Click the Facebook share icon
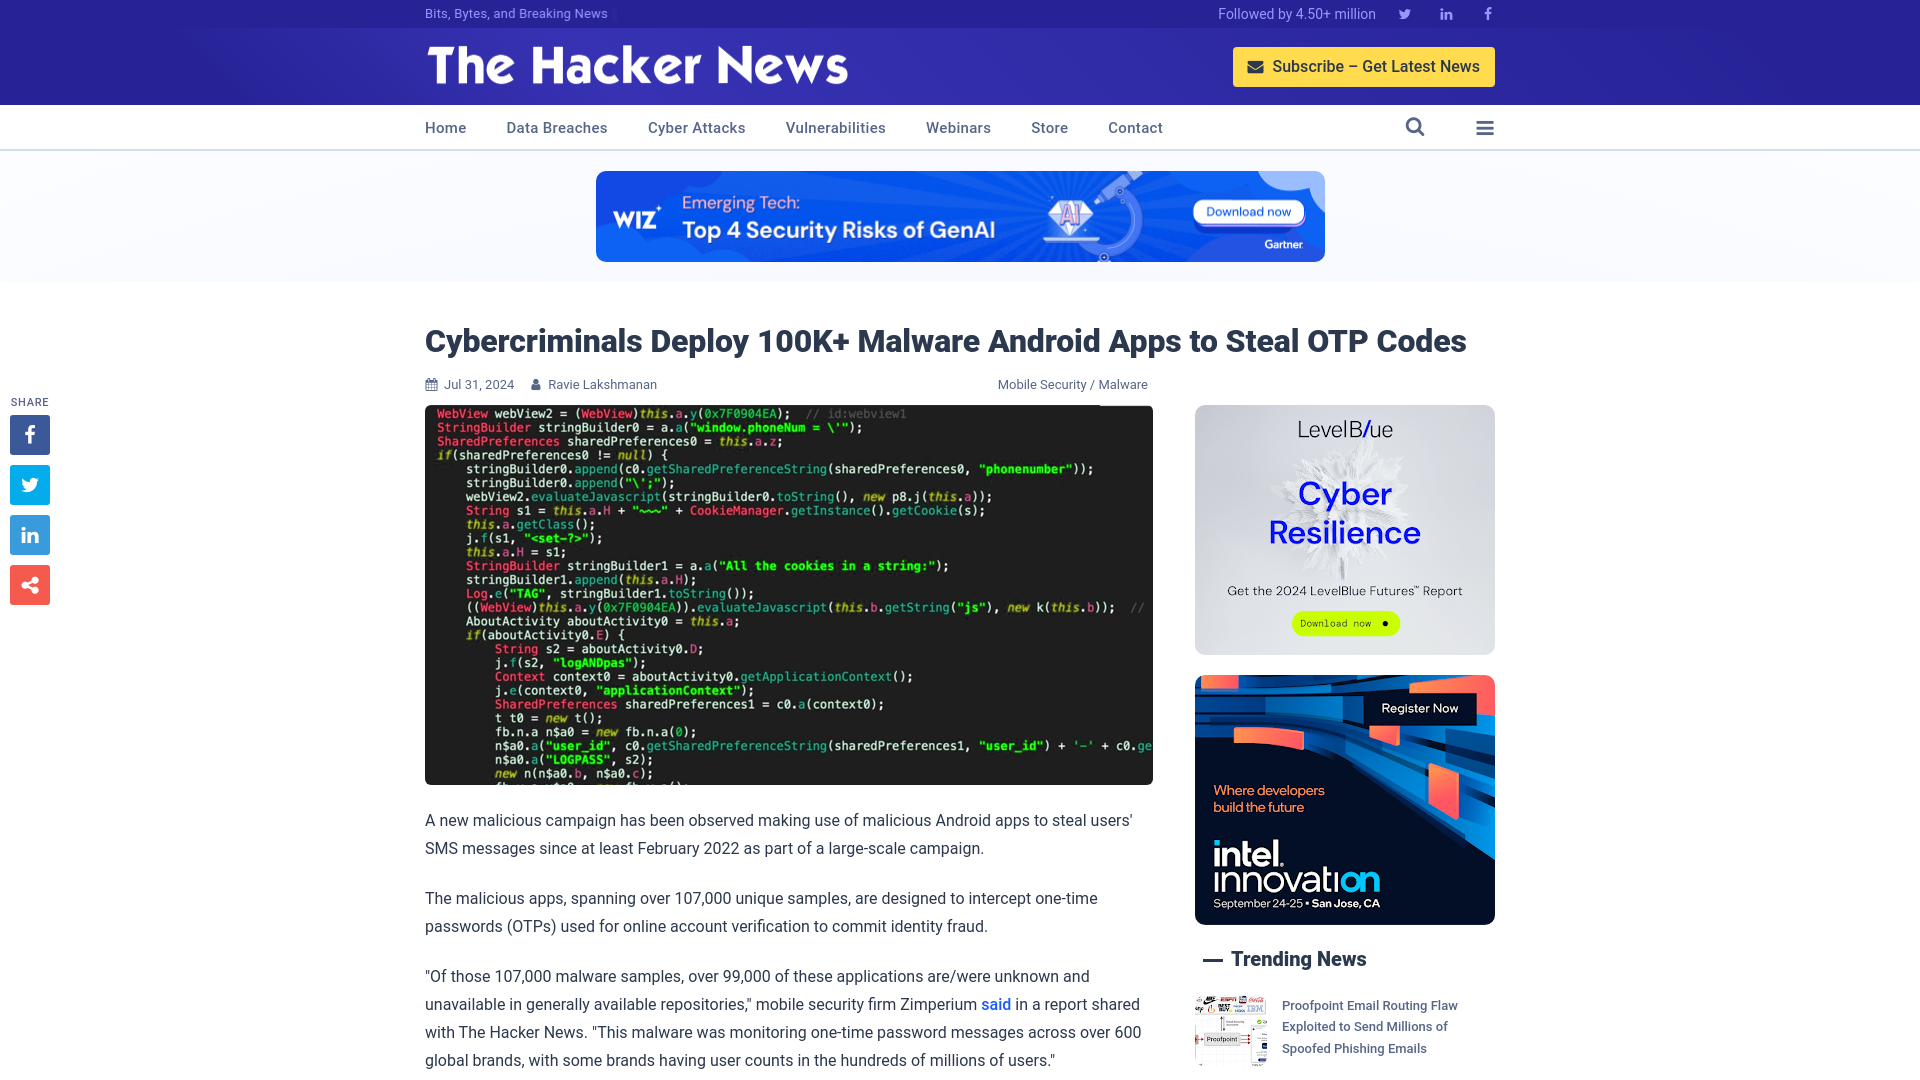Viewport: 1920px width, 1080px height. tap(29, 434)
